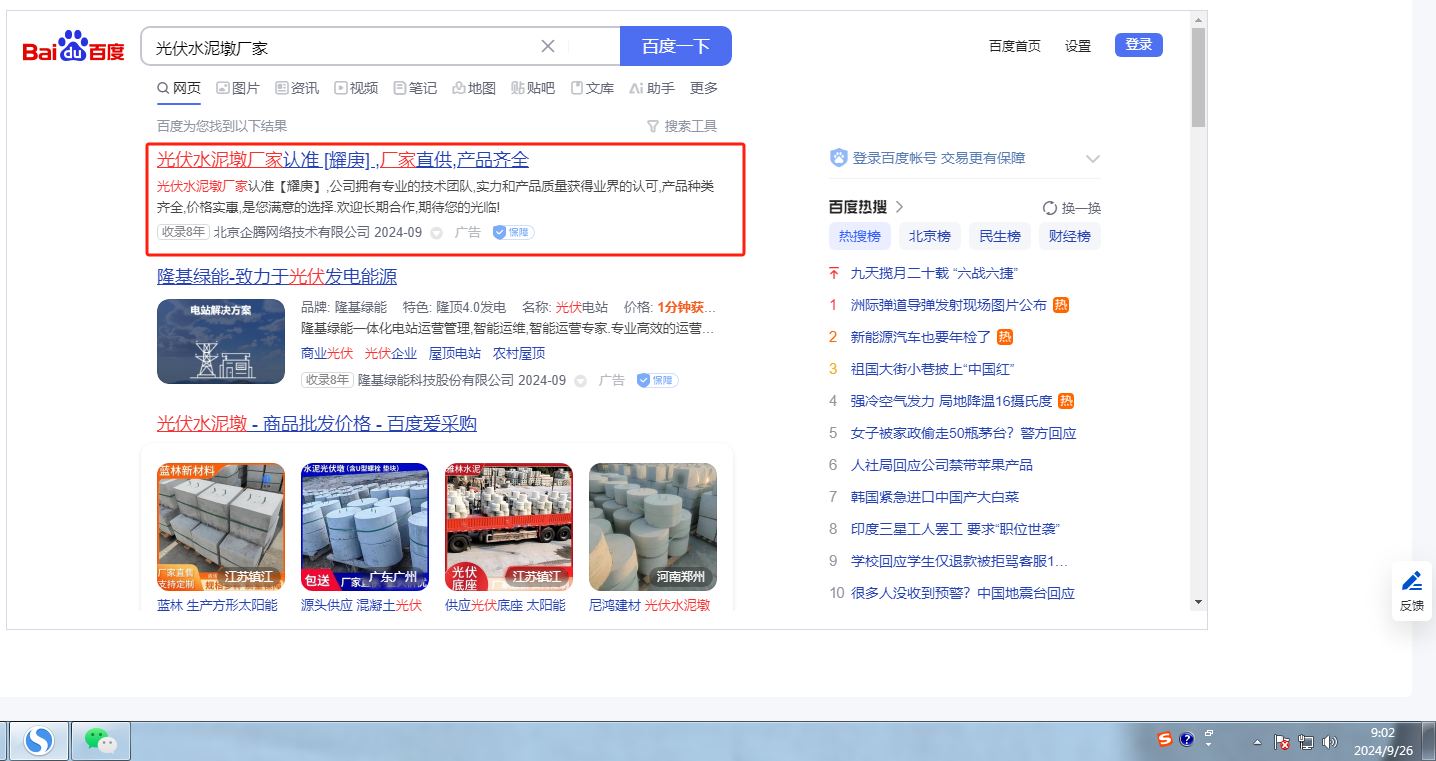Open the 百度热搜 arrow
This screenshot has width=1436, height=761.
pyautogui.click(x=899, y=207)
